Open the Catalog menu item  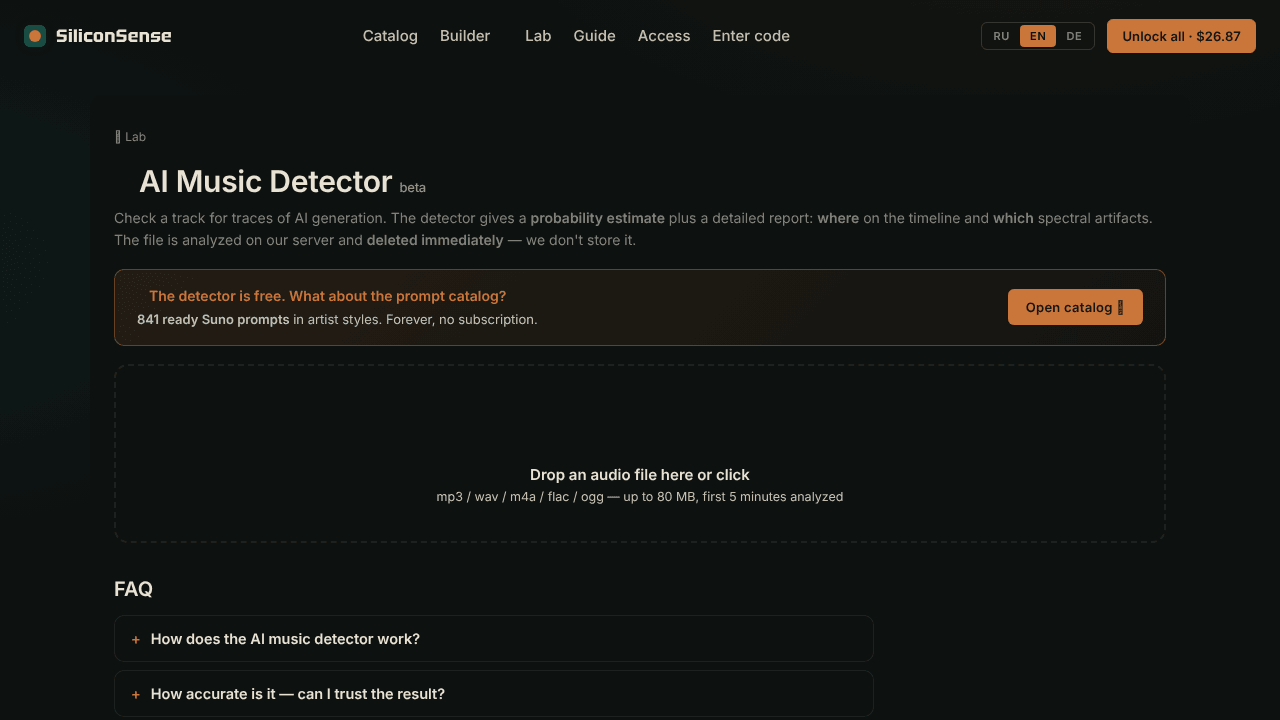tap(390, 36)
